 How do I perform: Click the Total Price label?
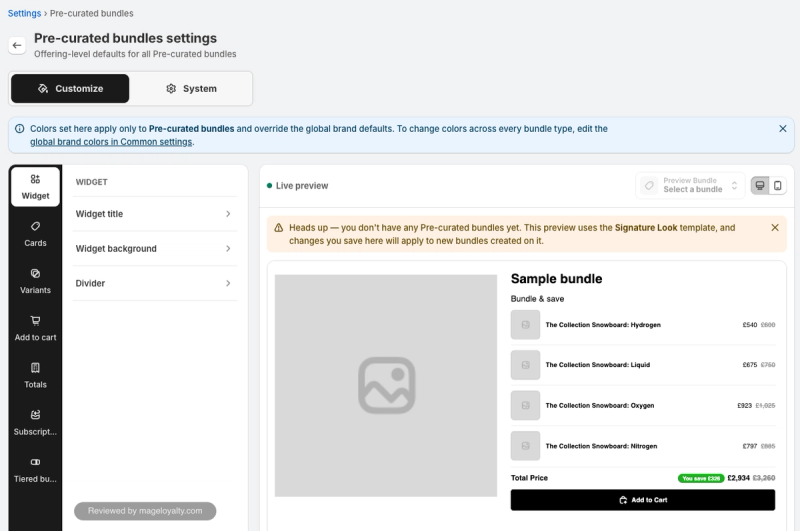point(529,478)
